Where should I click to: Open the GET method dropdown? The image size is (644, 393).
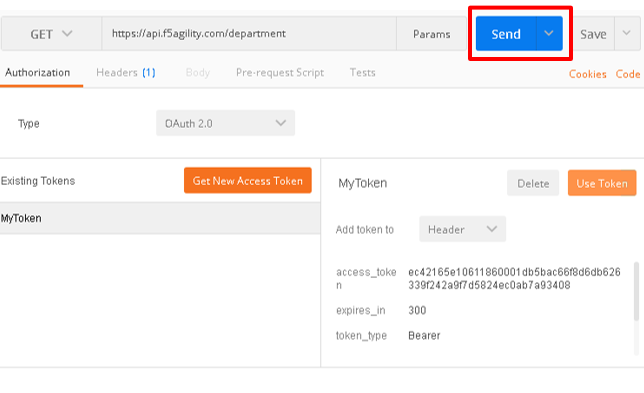51,34
